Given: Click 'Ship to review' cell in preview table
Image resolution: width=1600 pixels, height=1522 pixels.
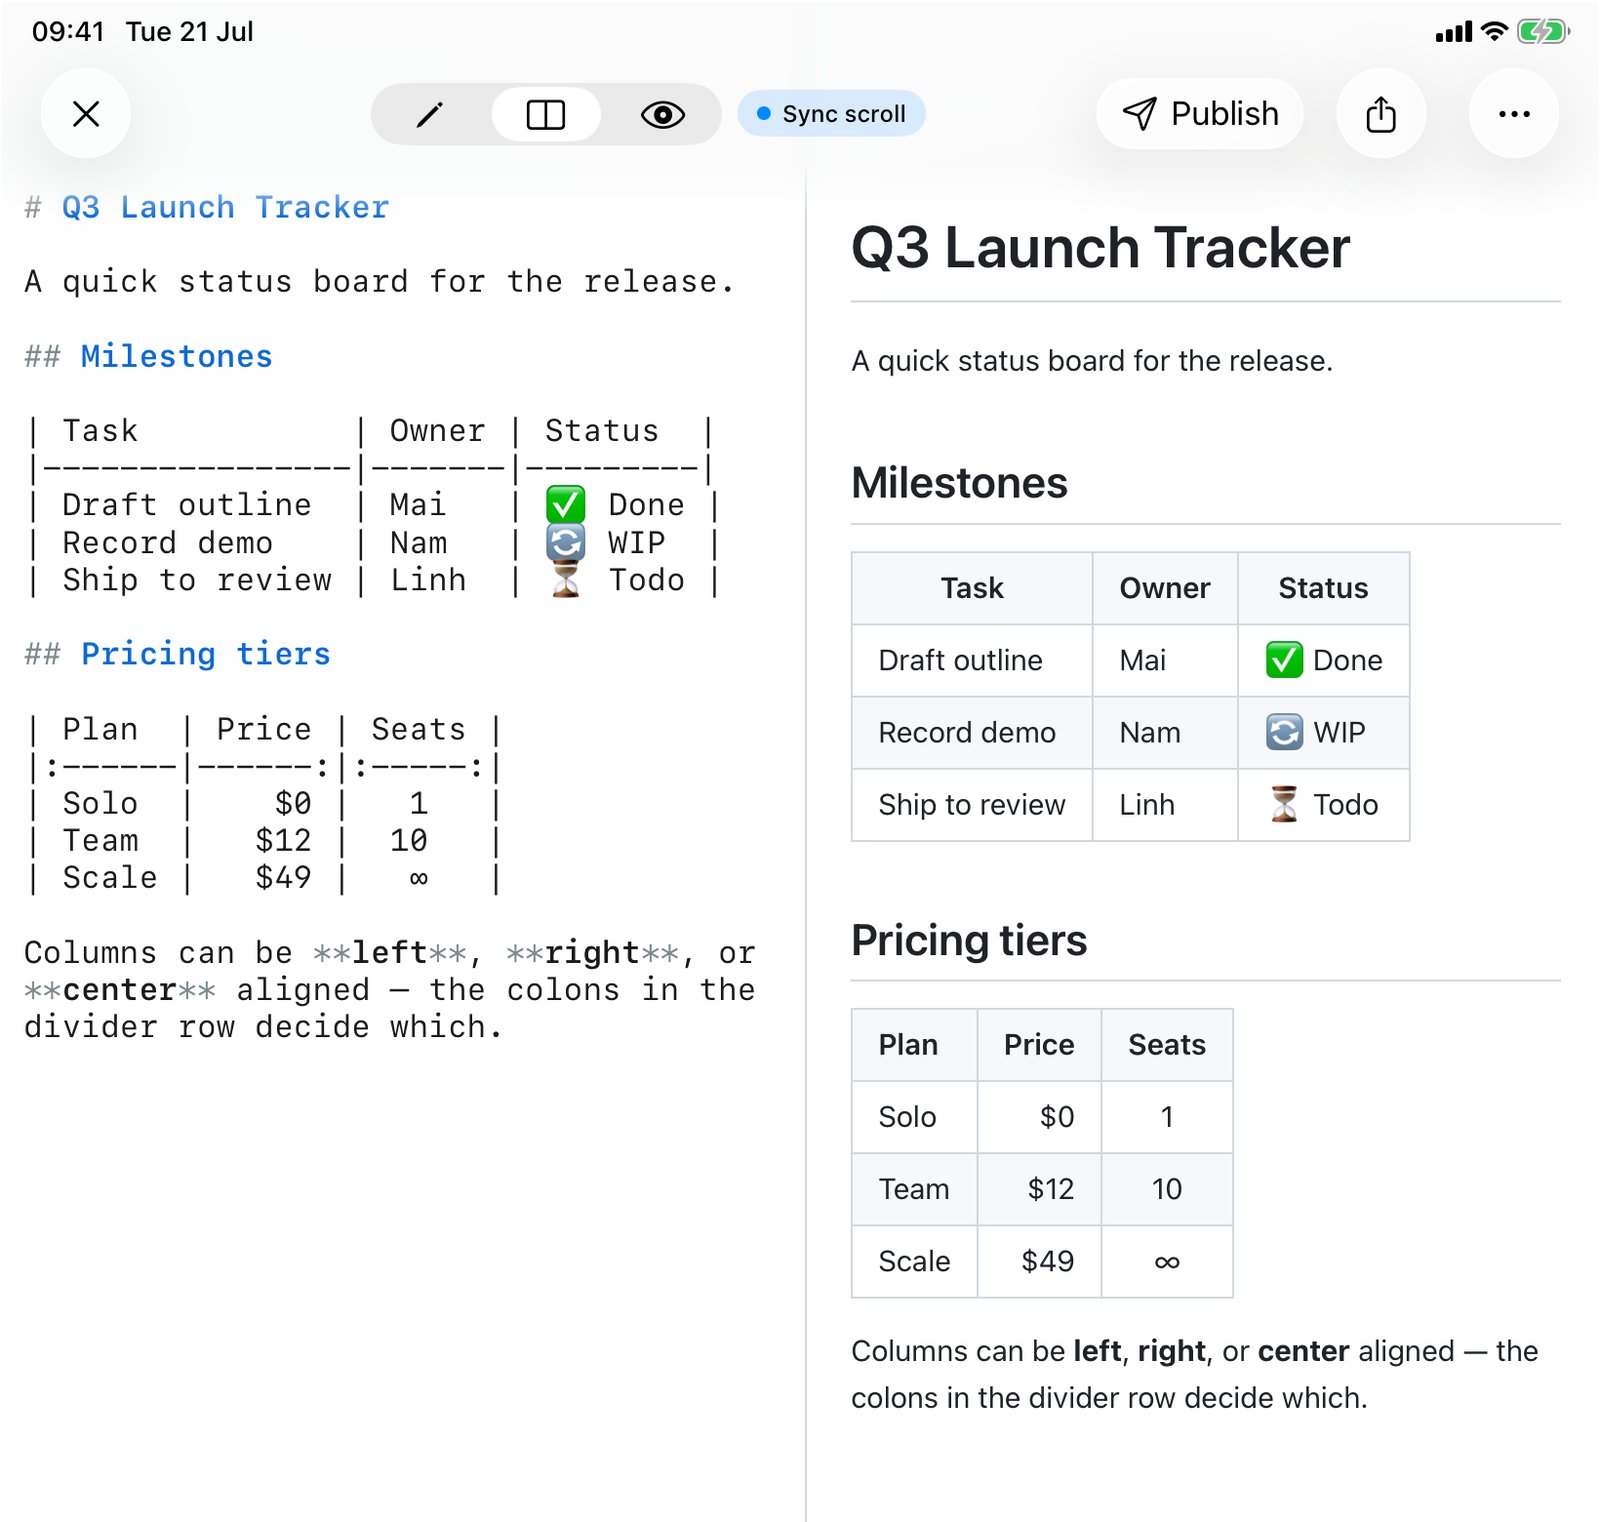Looking at the screenshot, I should tap(972, 804).
